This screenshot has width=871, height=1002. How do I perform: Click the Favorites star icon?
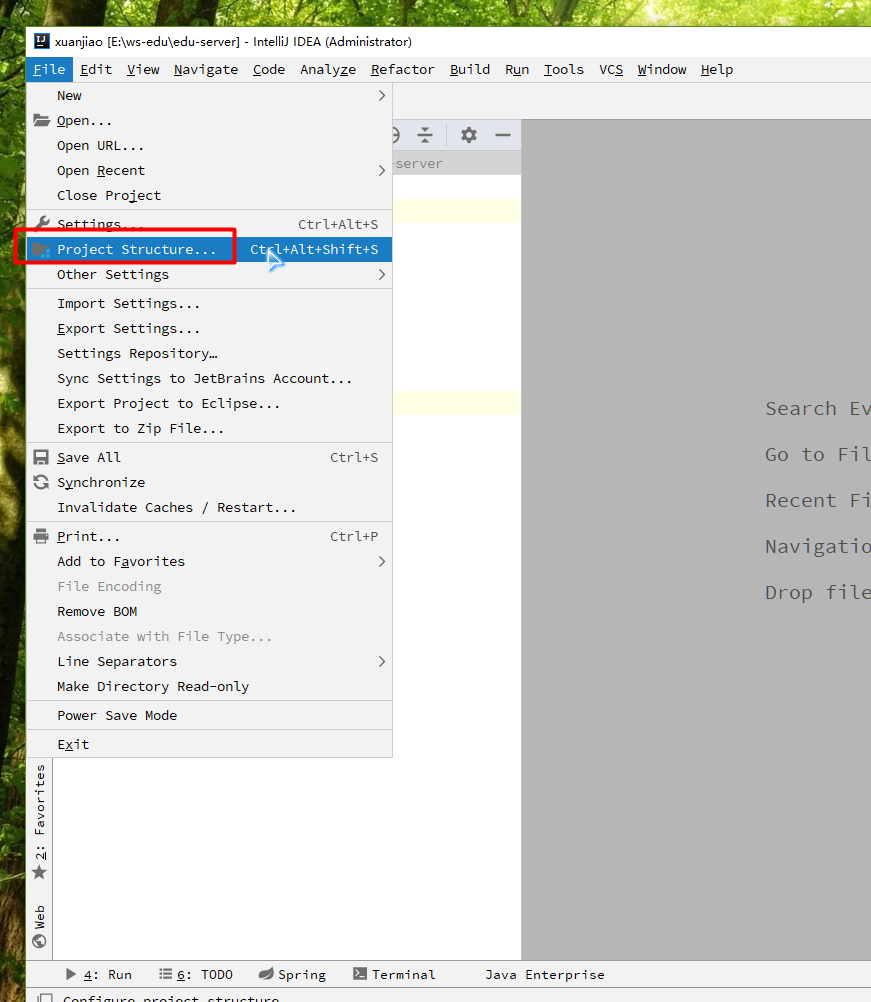[x=40, y=872]
